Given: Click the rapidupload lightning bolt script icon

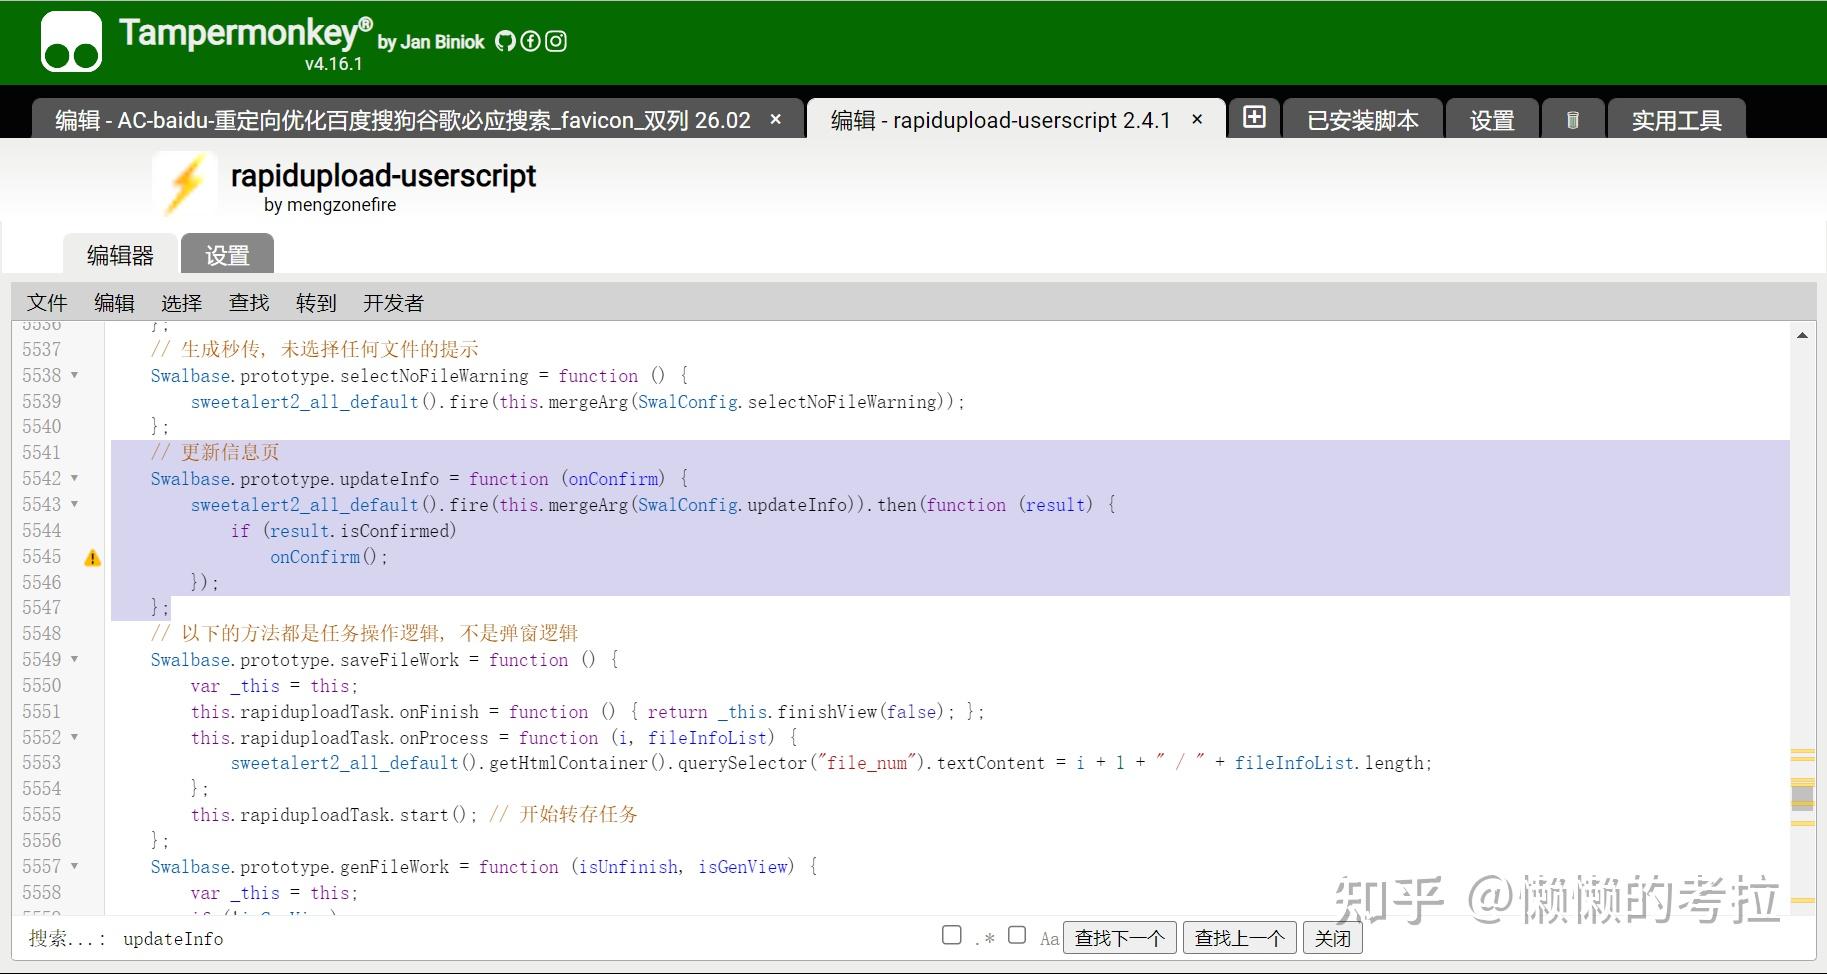Looking at the screenshot, I should 185,185.
